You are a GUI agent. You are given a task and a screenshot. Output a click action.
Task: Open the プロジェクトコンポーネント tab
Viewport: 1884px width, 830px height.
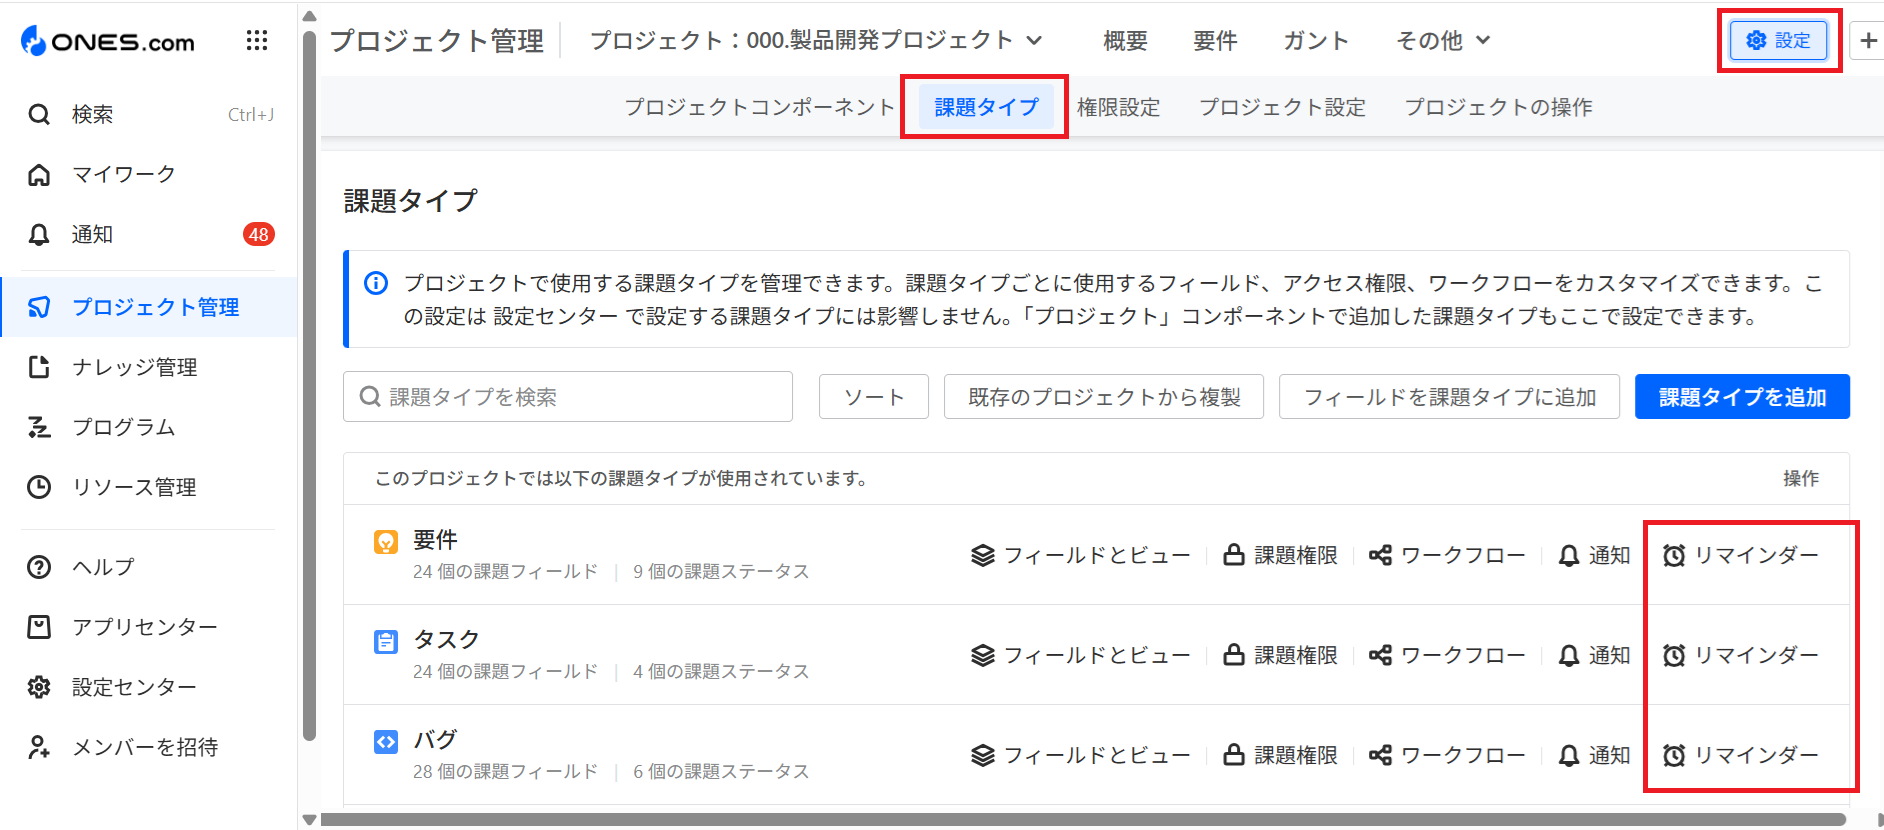759,107
